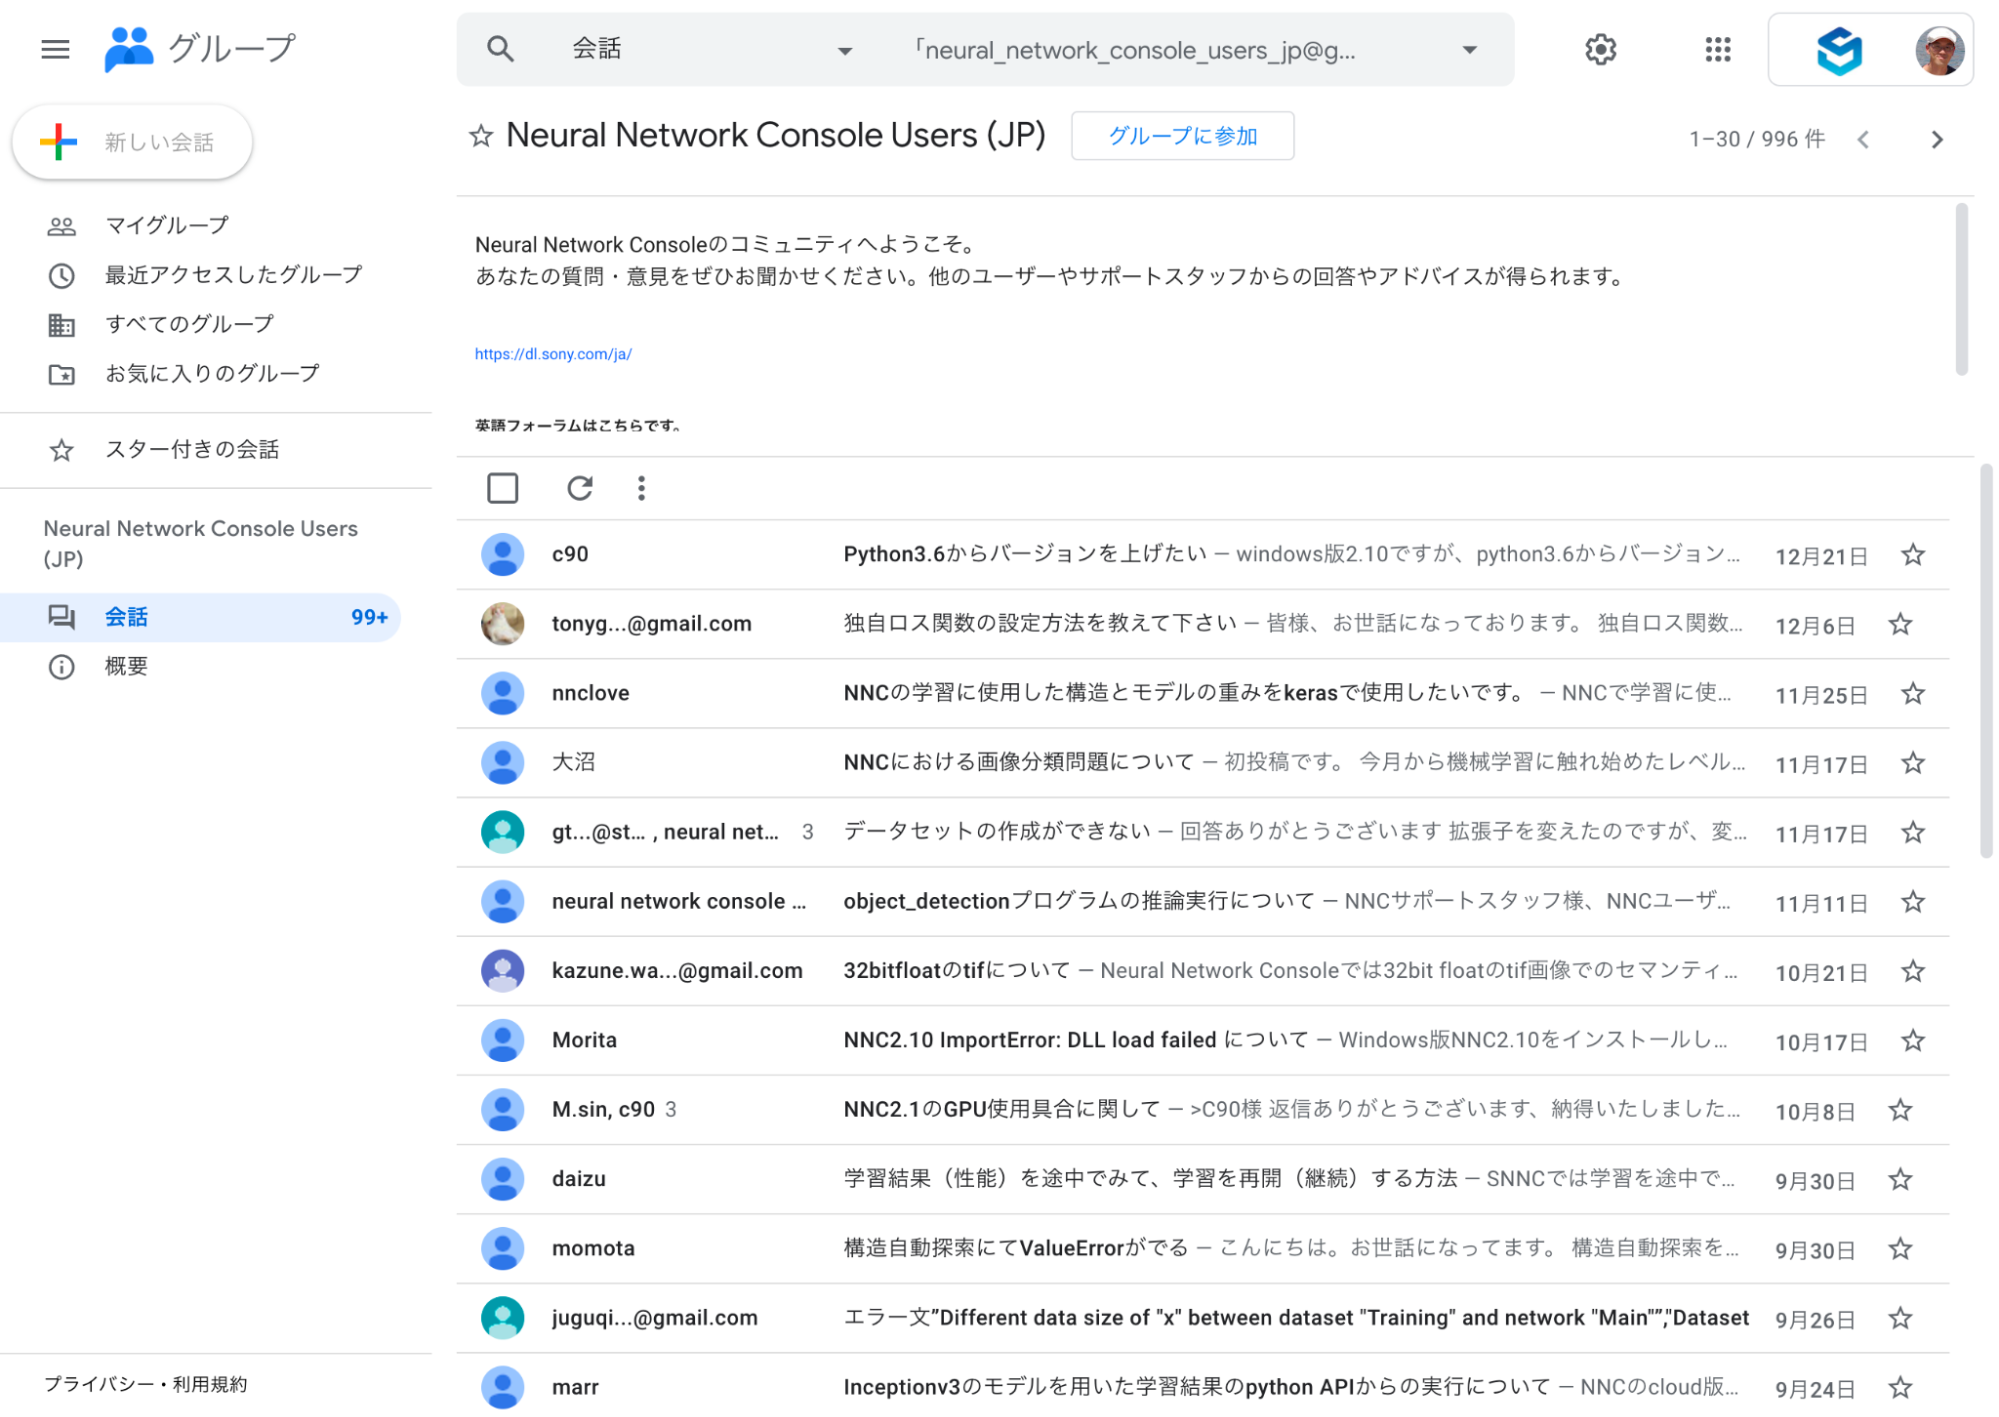Star the object_detection conversation
The image size is (1999, 1417).
(x=1913, y=902)
